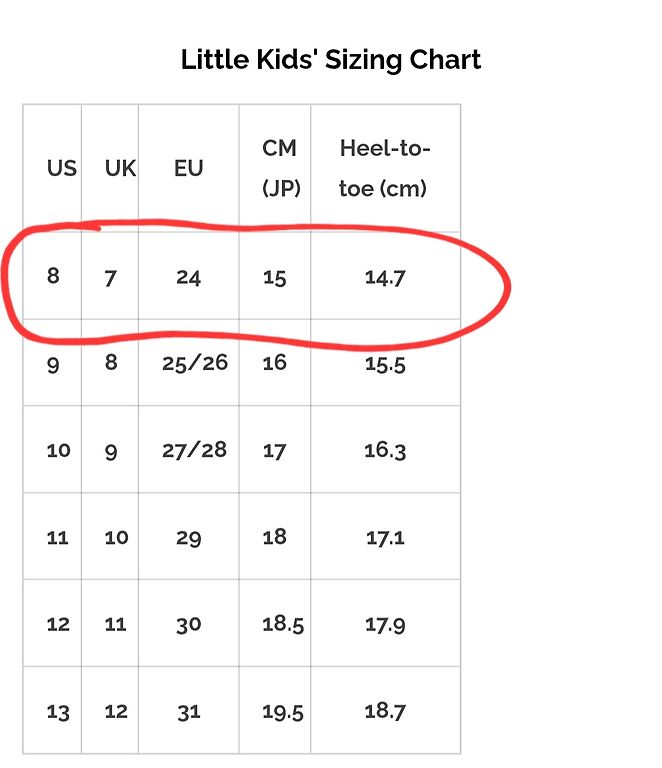Click the 14.7 heel-to-toe cell
Viewport: 662px width, 768px height.
[384, 277]
